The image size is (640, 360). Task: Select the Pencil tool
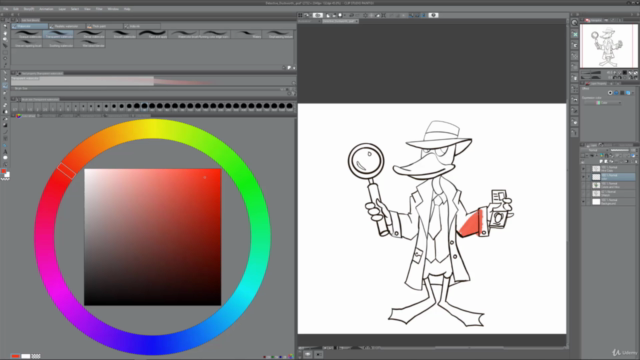pyautogui.click(x=5, y=79)
